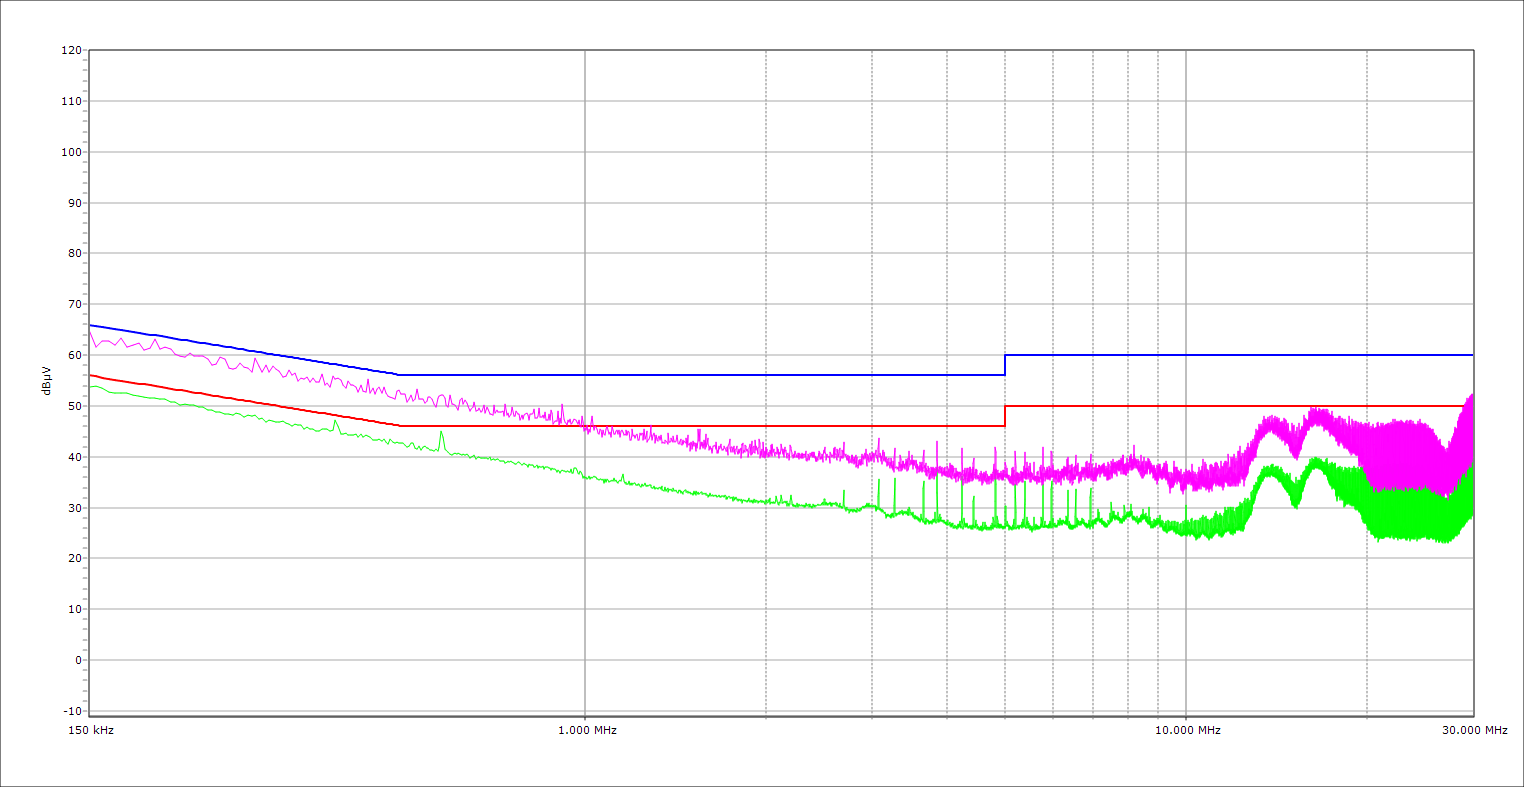This screenshot has width=1524, height=787.
Task: Click the 0 value on y-axis
Action: click(77, 660)
